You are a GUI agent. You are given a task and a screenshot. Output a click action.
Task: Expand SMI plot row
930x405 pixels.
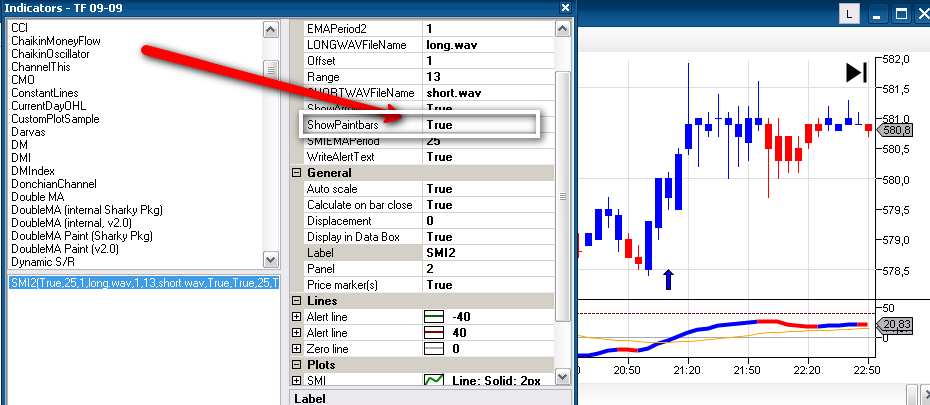pos(296,380)
